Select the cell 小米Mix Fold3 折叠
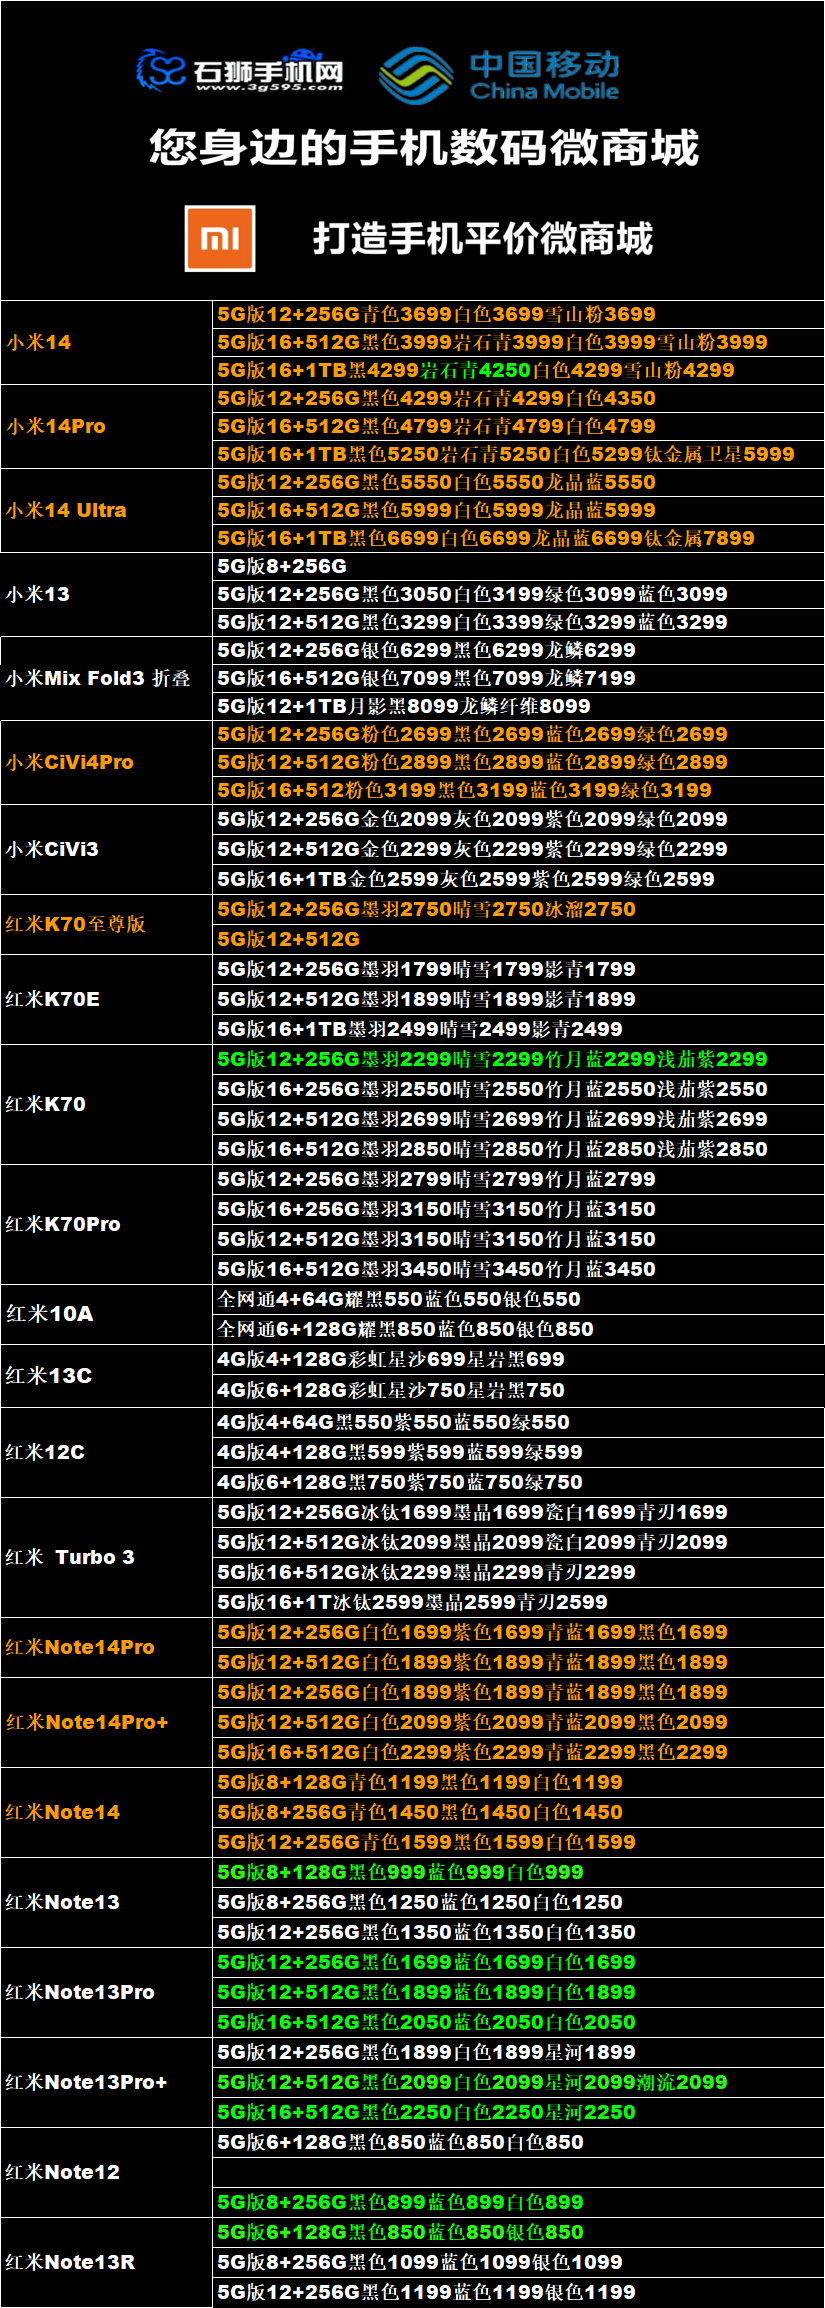Viewport: 825px width, 2308px height. tap(106, 678)
